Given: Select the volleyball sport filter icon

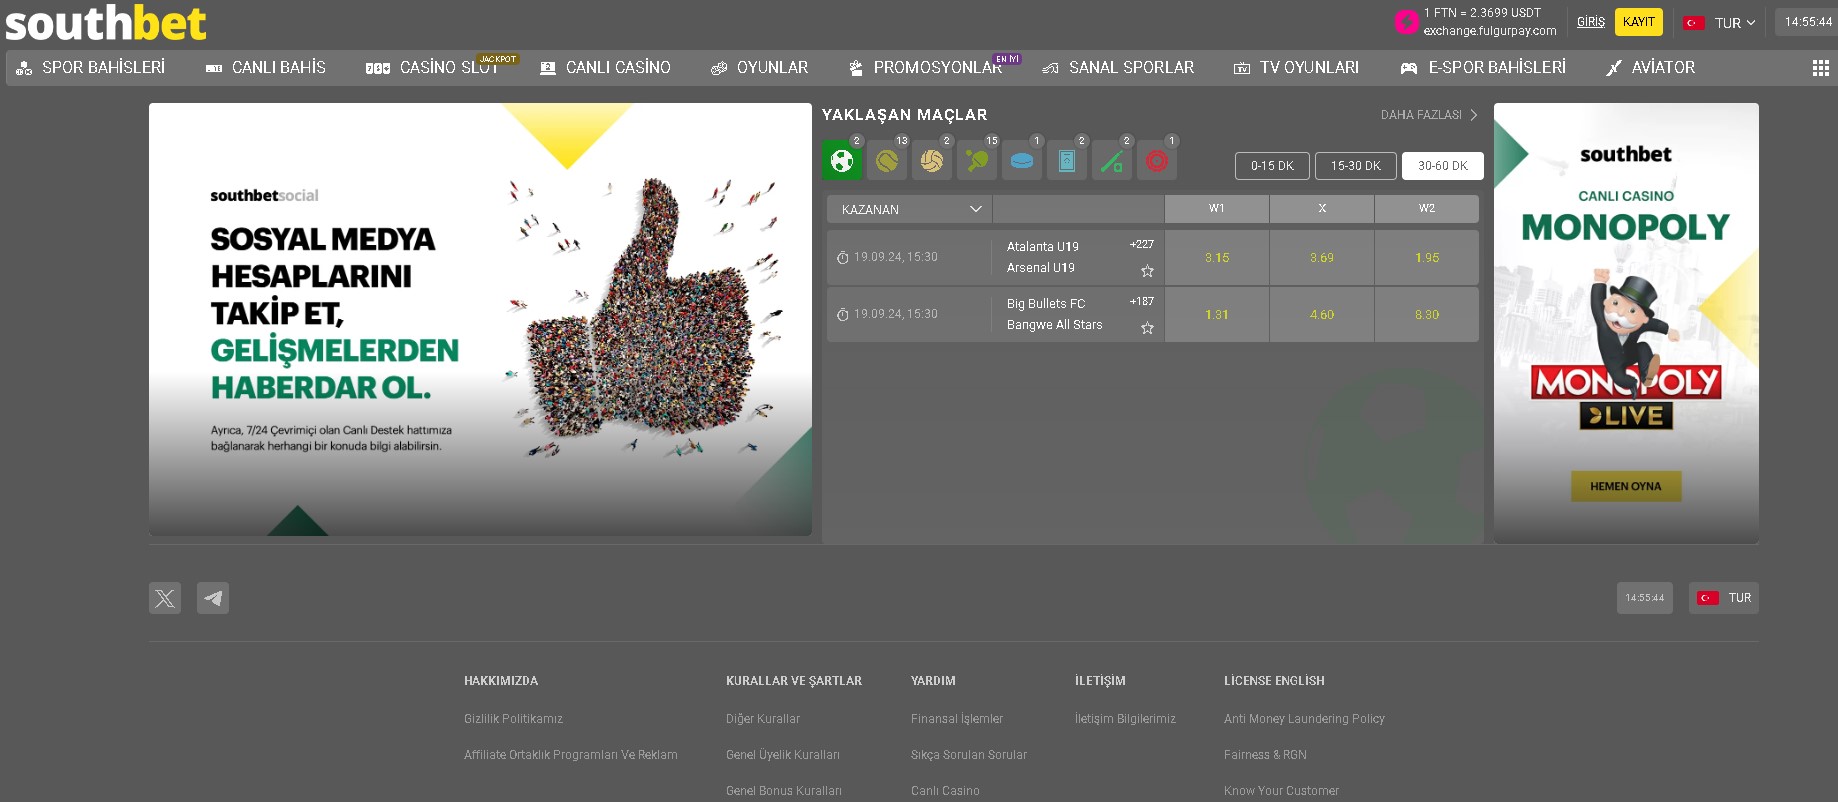Looking at the screenshot, I should (932, 160).
